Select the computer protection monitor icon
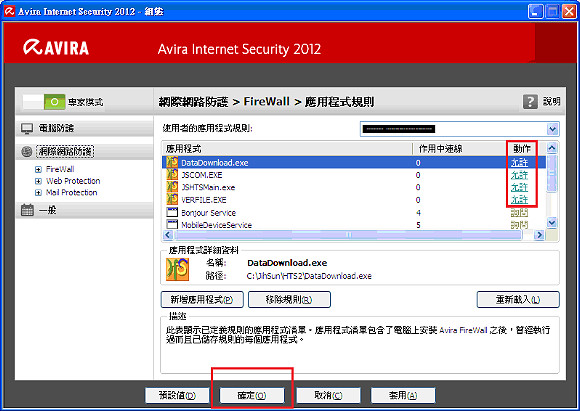The image size is (580, 411). point(27,128)
